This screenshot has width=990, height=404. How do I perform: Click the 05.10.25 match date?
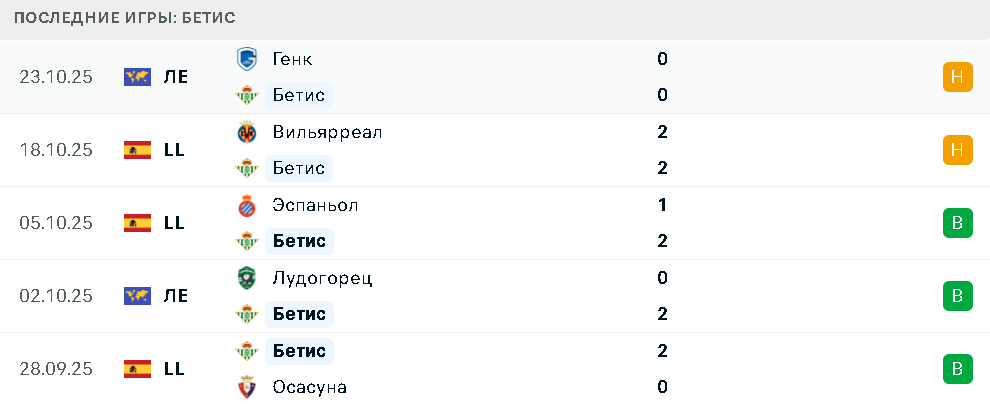click(56, 223)
